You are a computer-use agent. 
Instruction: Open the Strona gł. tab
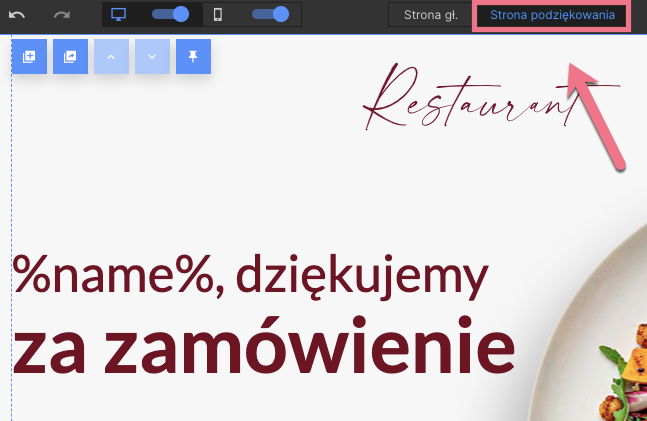pyautogui.click(x=430, y=15)
